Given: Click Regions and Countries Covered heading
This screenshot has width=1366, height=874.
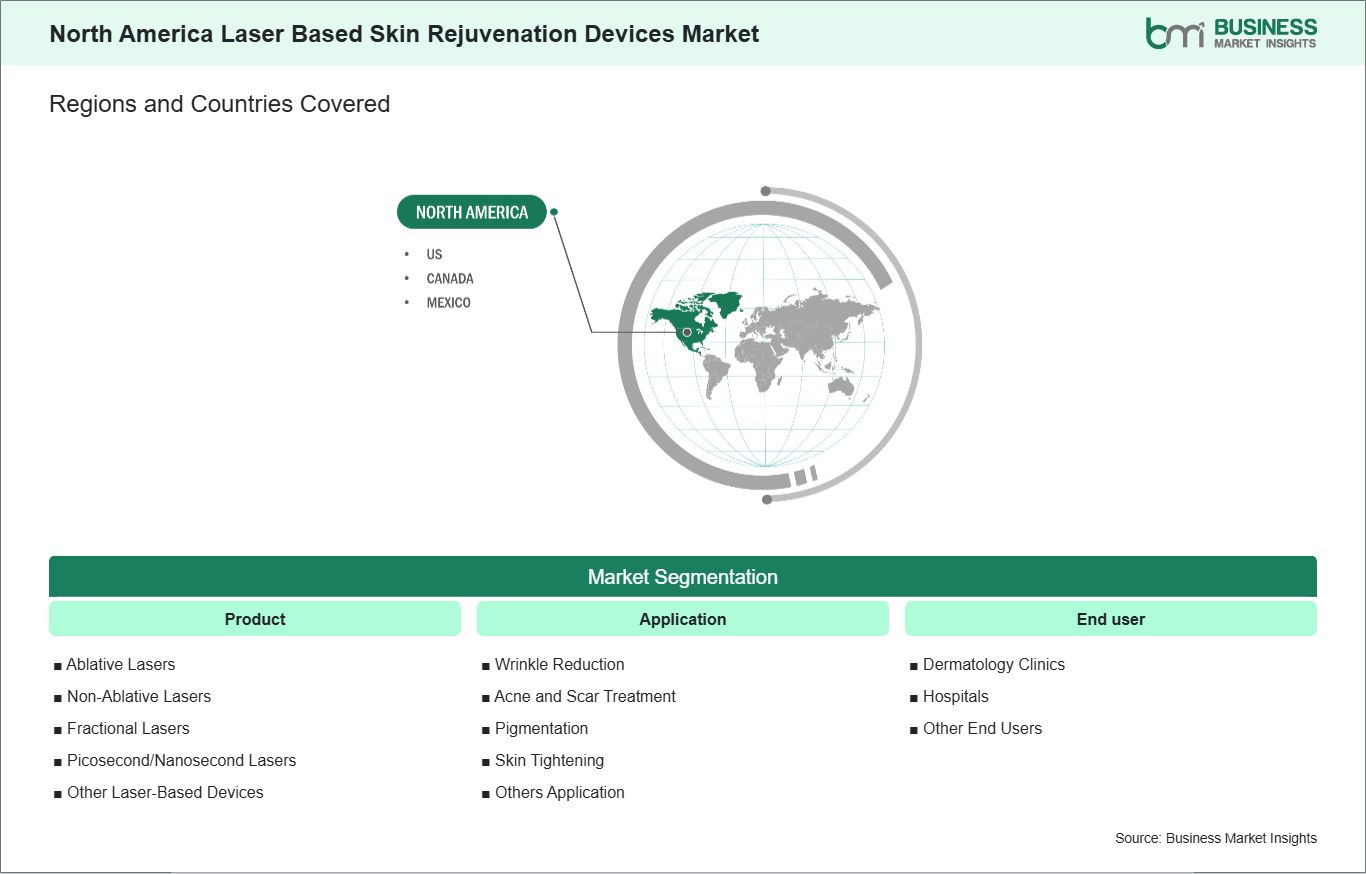Looking at the screenshot, I should [219, 104].
